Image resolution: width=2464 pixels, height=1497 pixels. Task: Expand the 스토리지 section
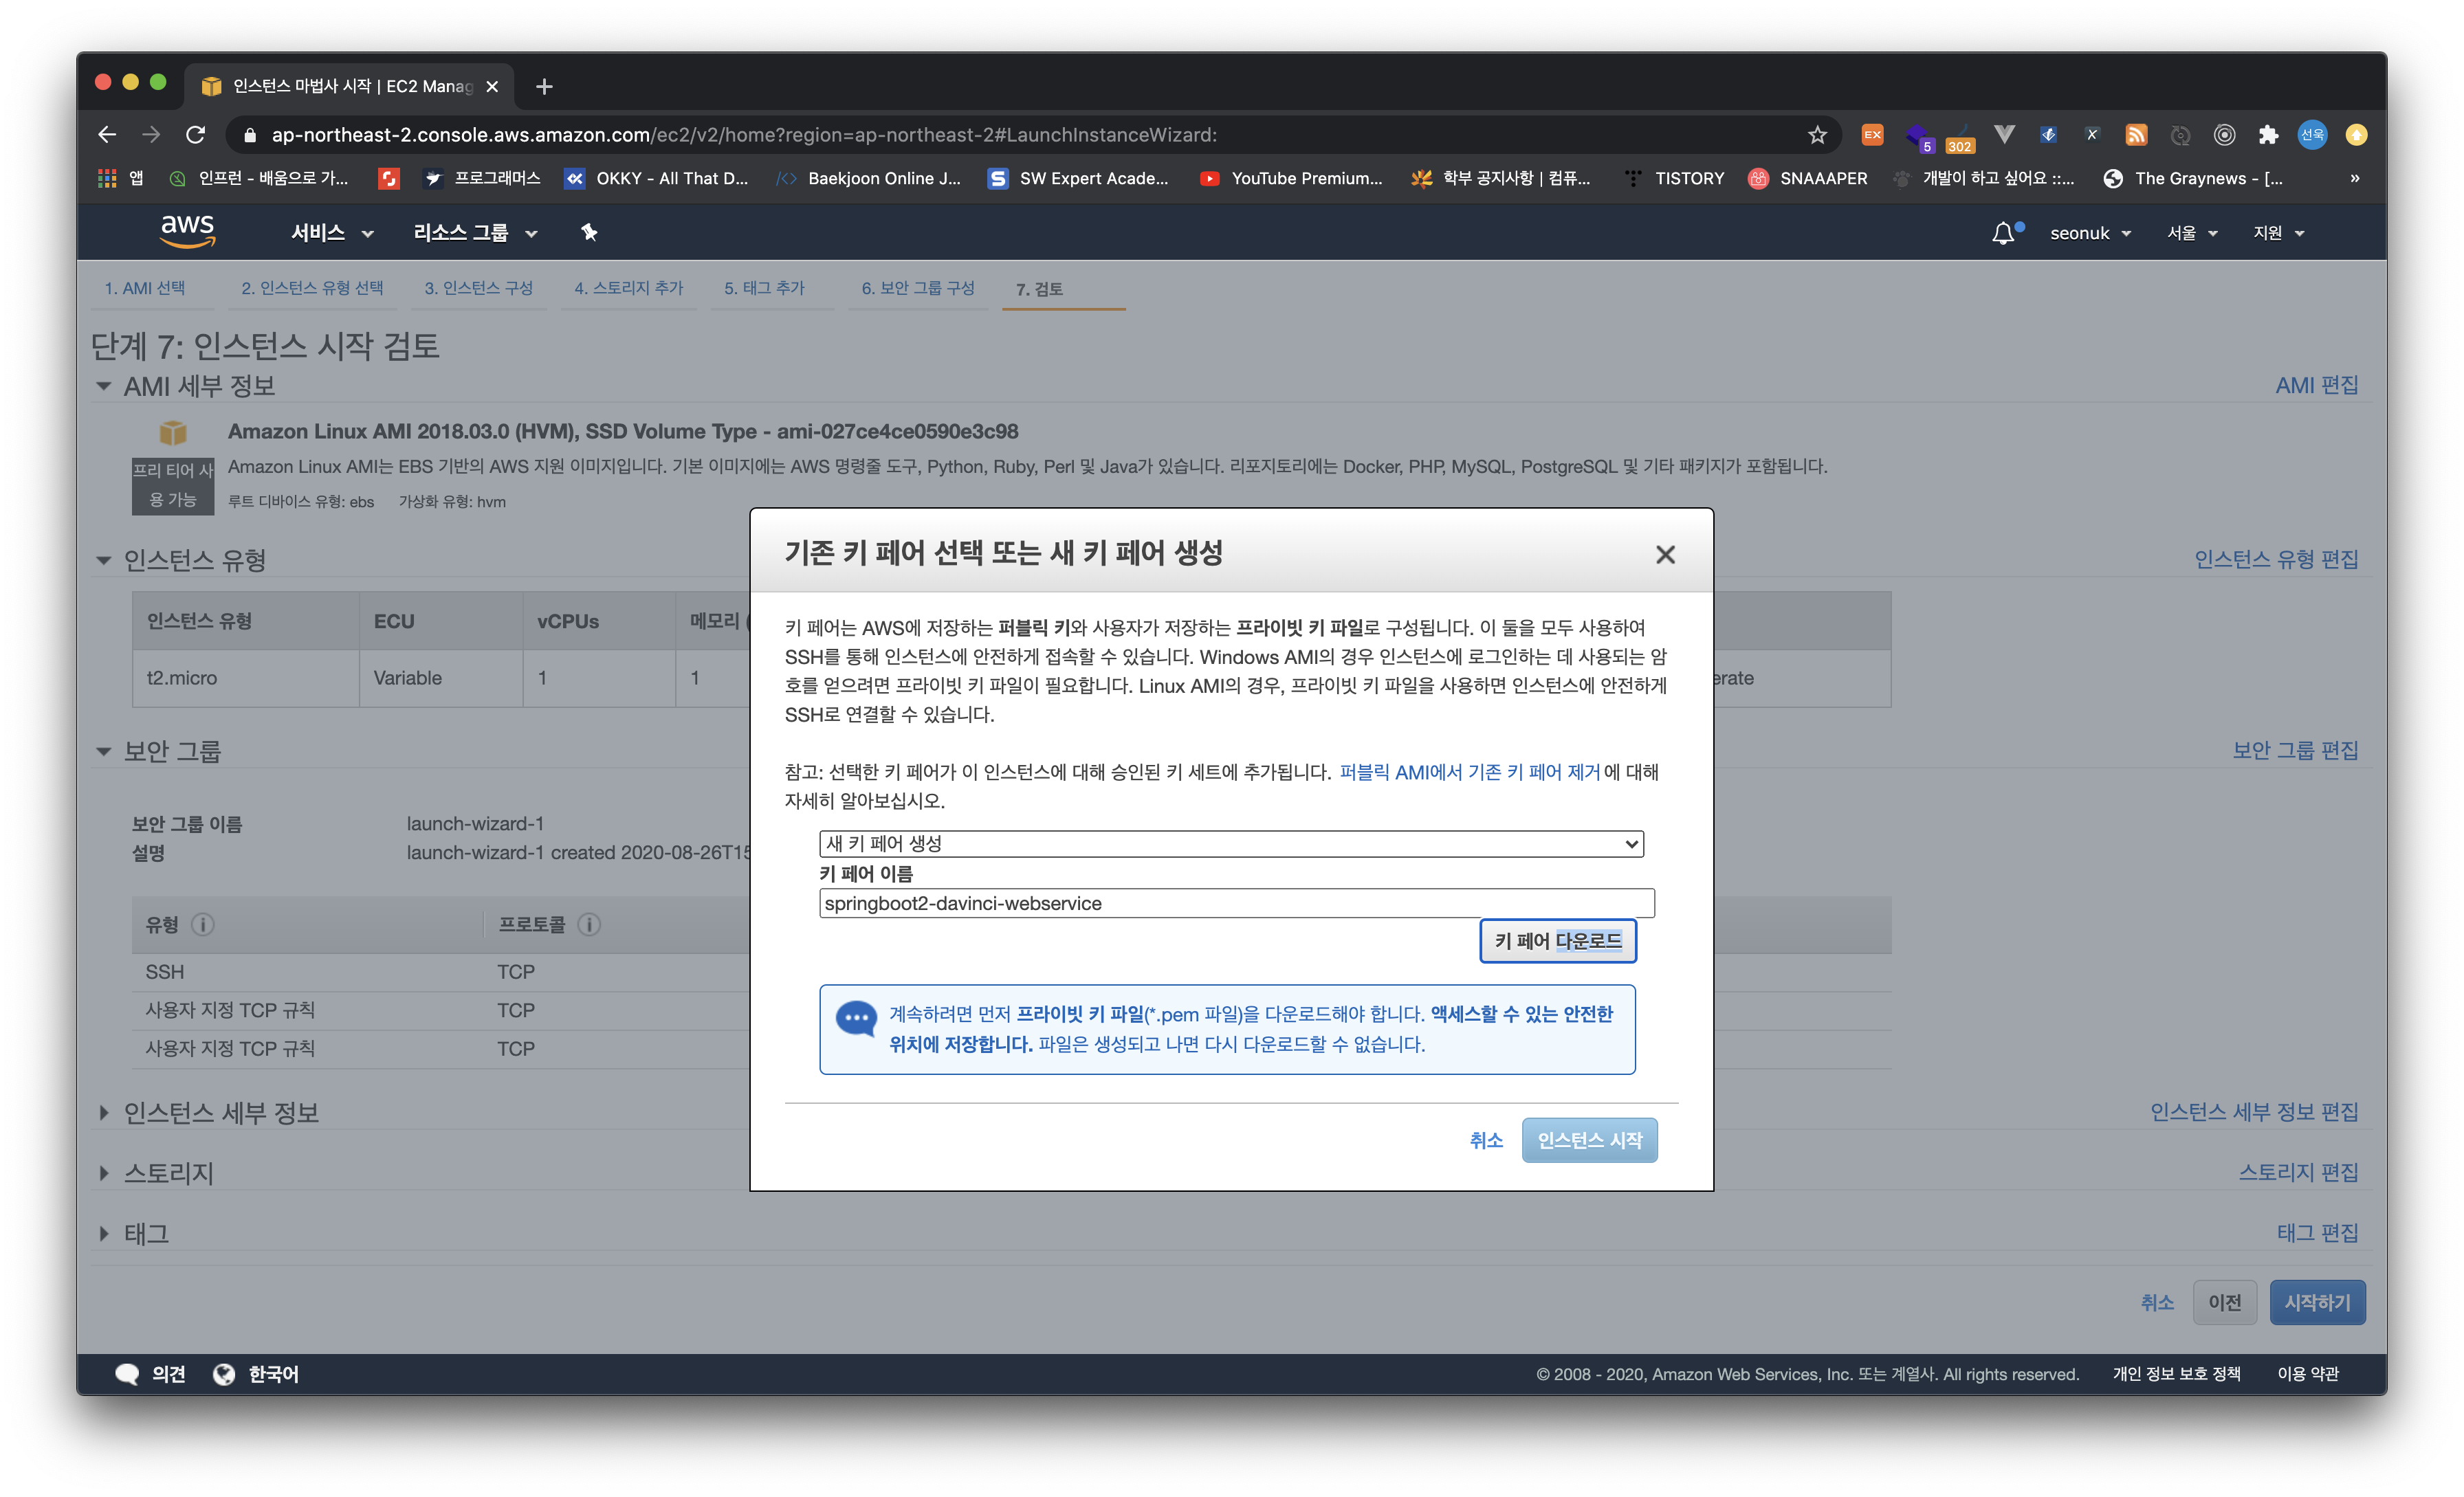103,1173
